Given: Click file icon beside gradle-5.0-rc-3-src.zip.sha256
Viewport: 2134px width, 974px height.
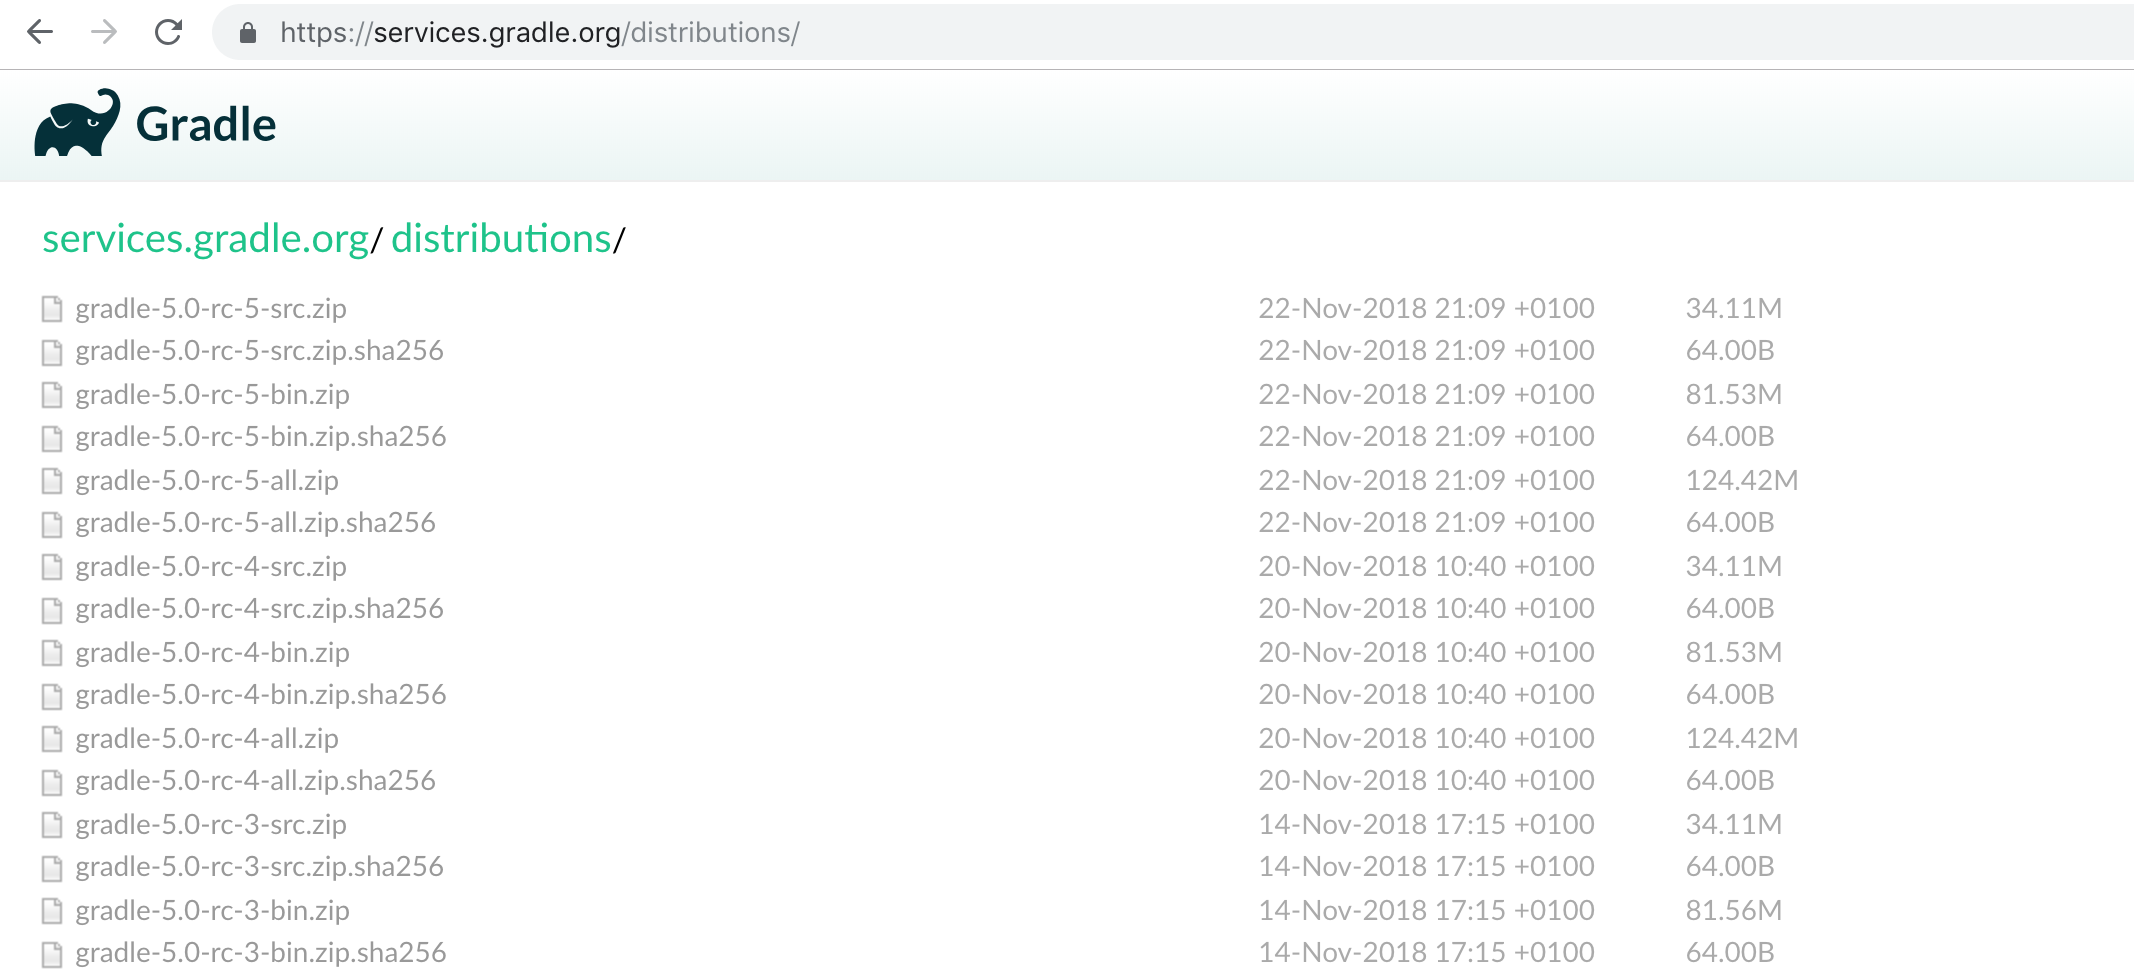Looking at the screenshot, I should 52,868.
